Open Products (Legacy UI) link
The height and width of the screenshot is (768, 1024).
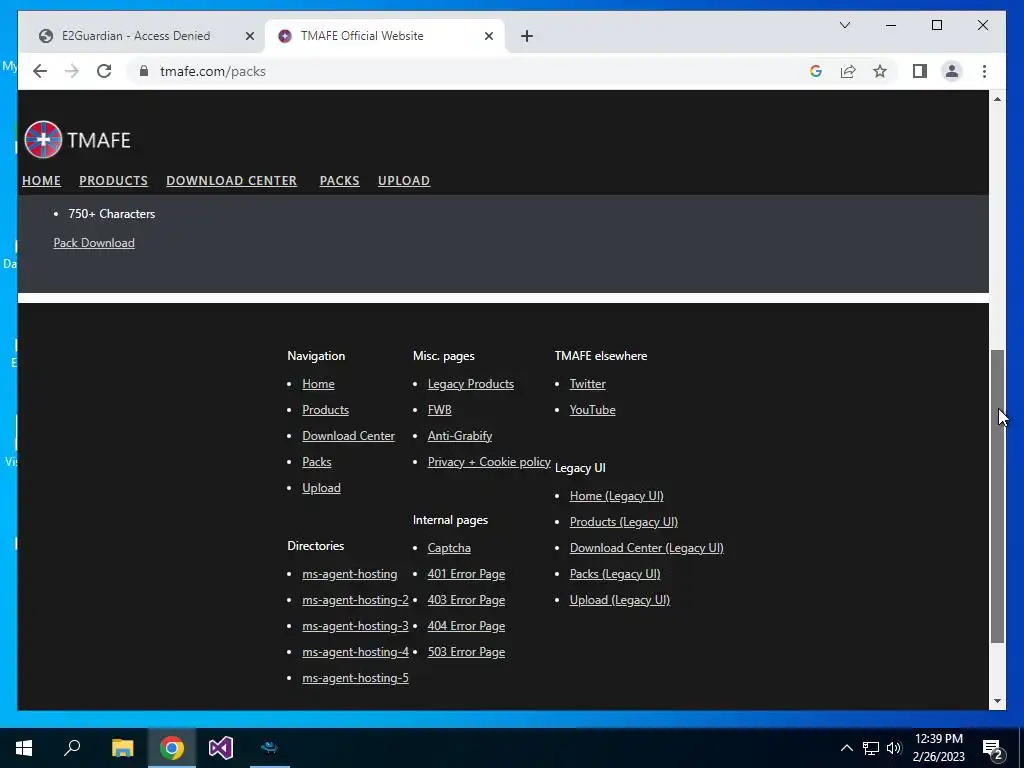[624, 522]
